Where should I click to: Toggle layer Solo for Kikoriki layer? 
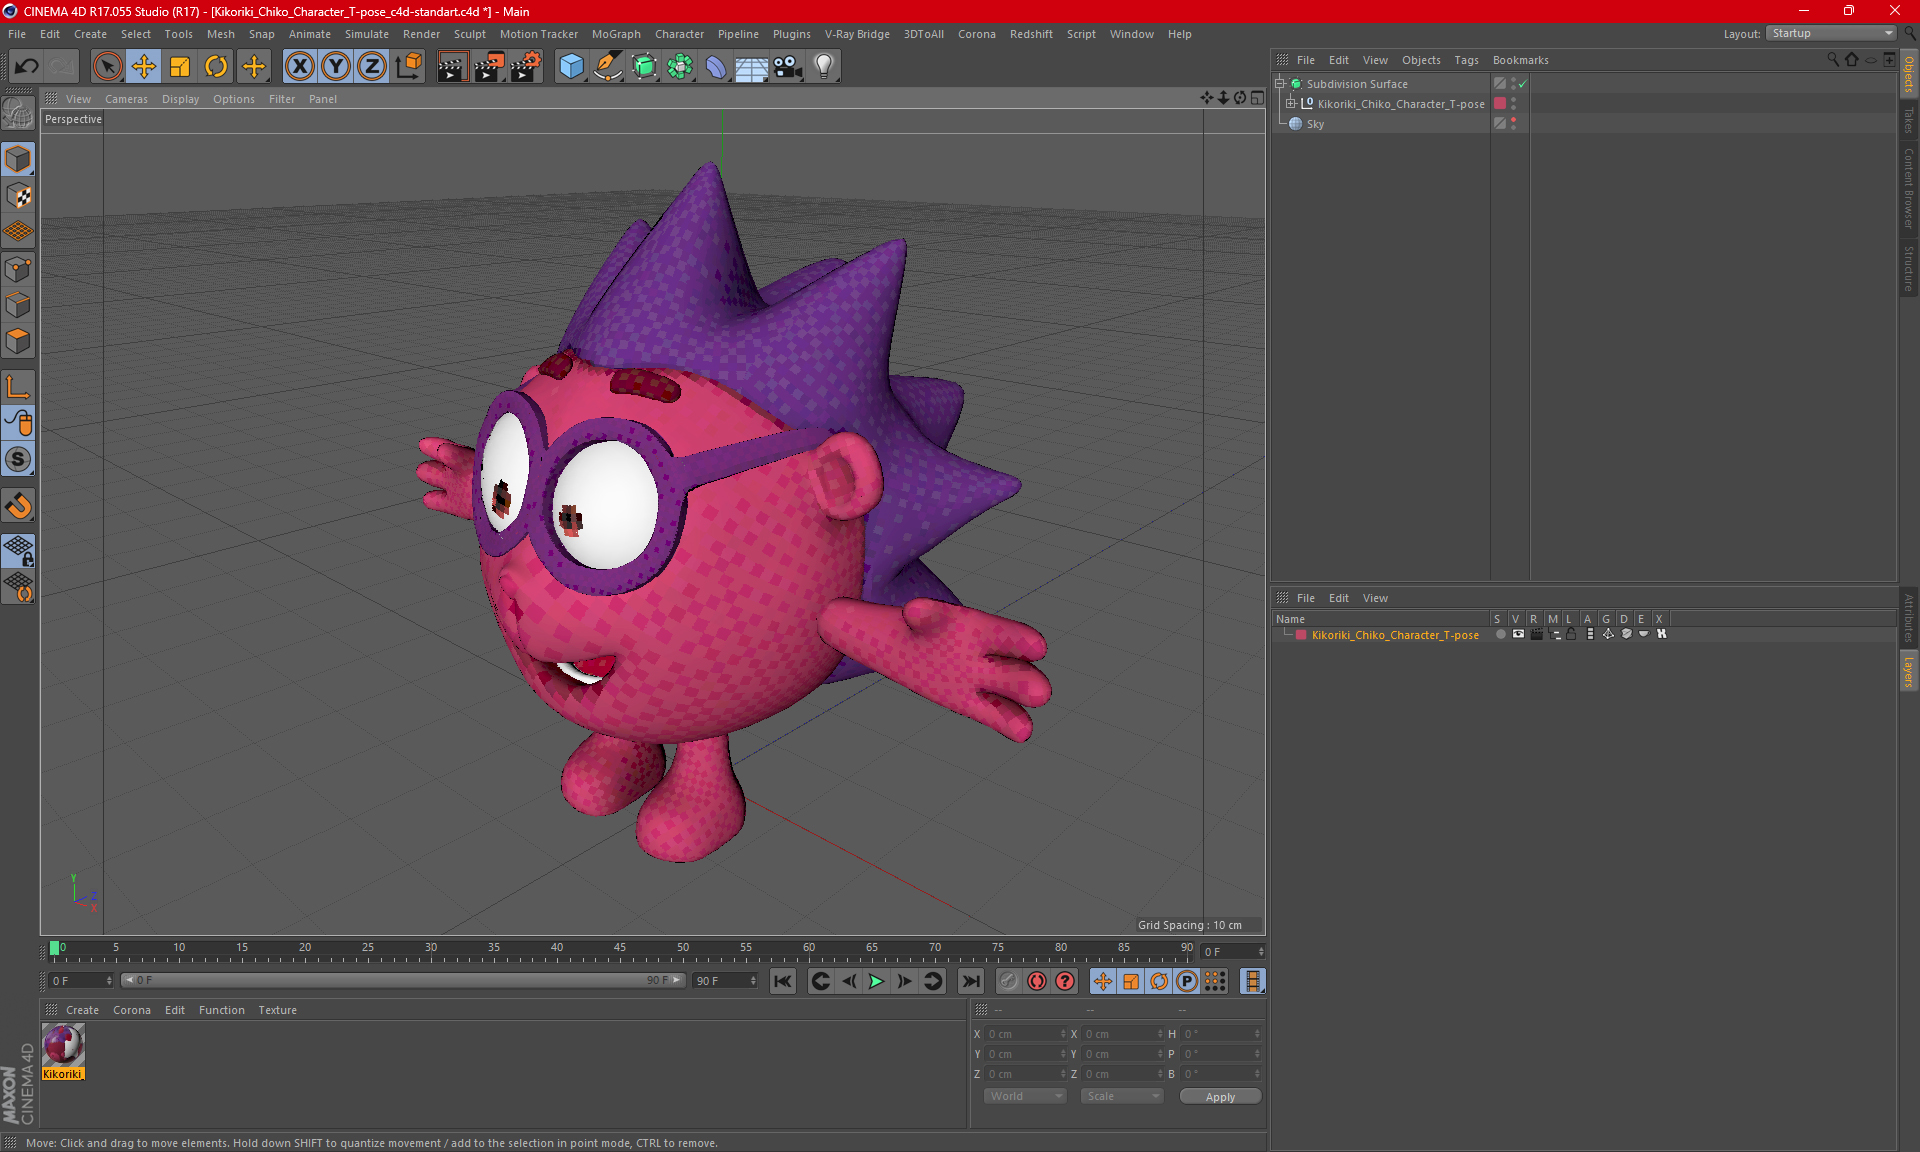pyautogui.click(x=1500, y=634)
